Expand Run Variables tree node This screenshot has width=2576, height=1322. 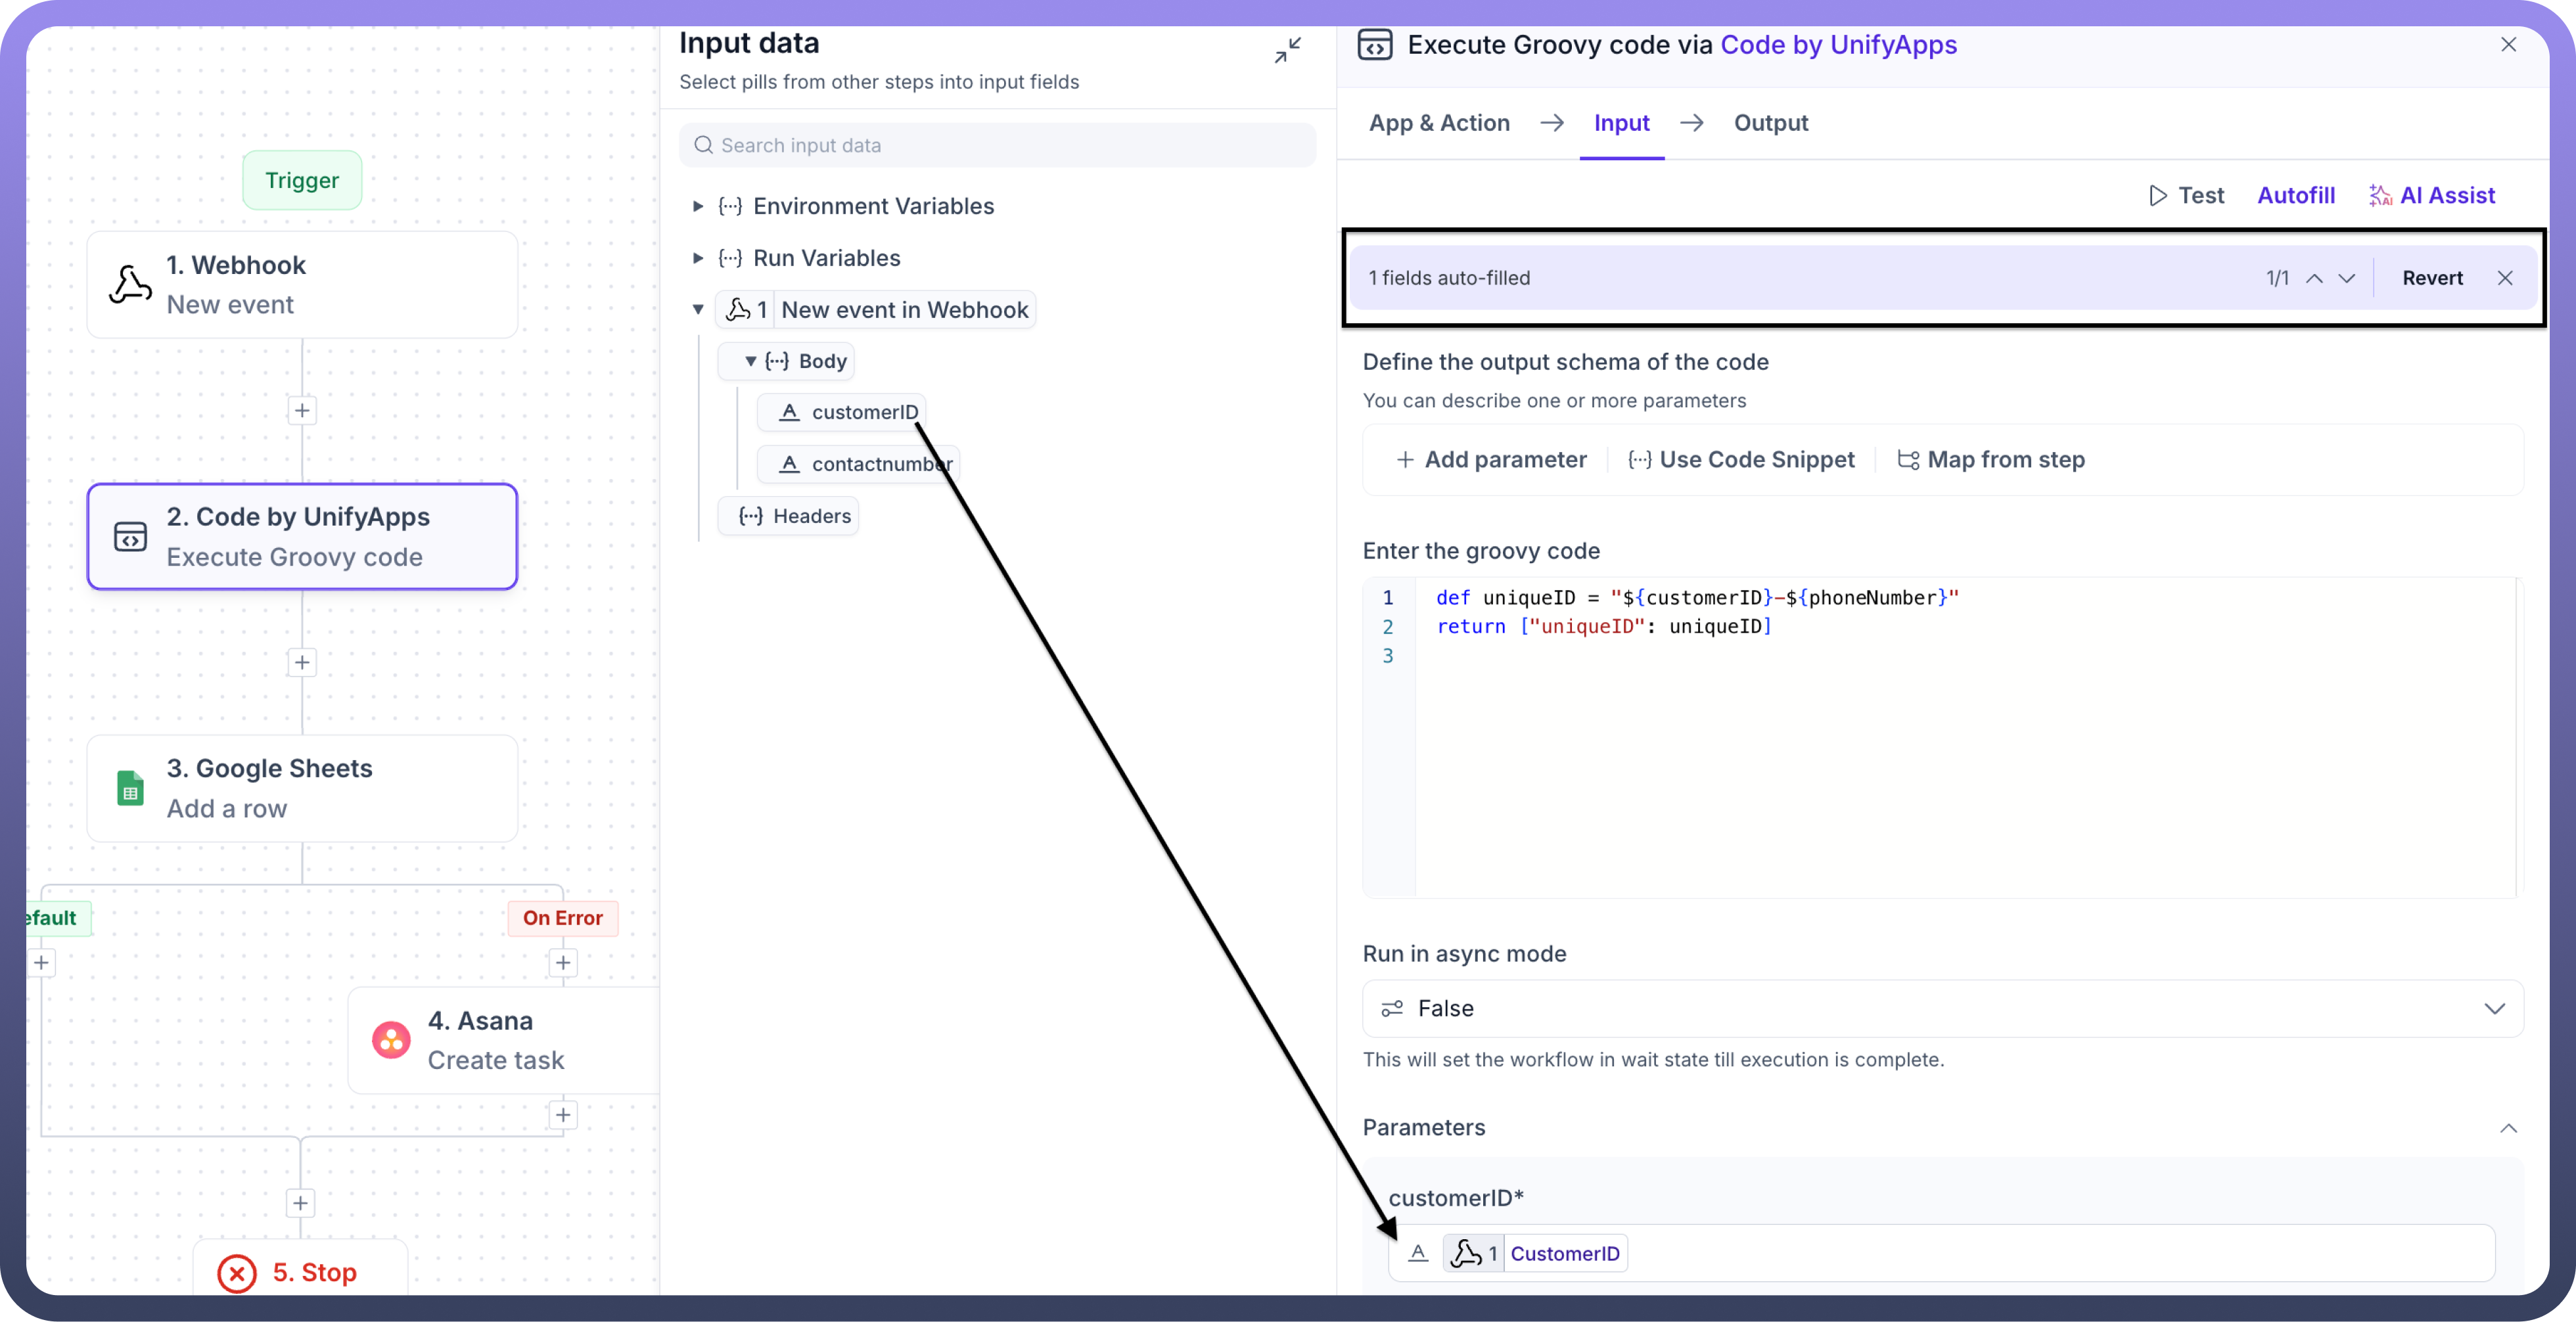(x=698, y=258)
